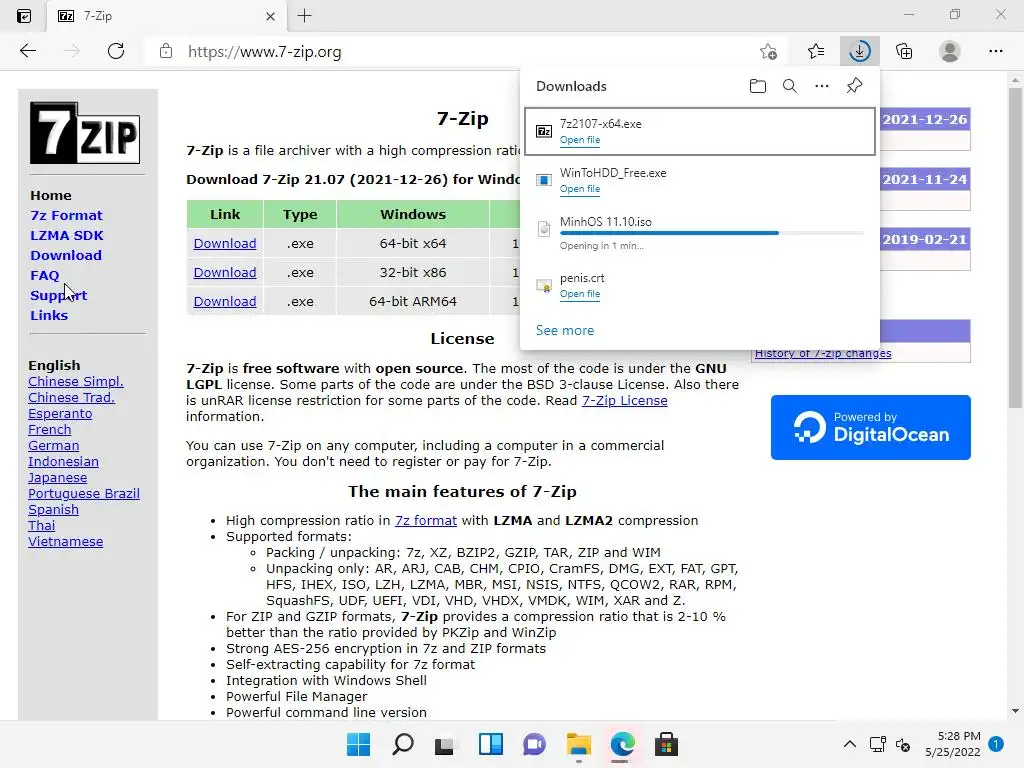Viewport: 1024px width, 768px height.
Task: Open the Collections icon
Action: click(904, 51)
